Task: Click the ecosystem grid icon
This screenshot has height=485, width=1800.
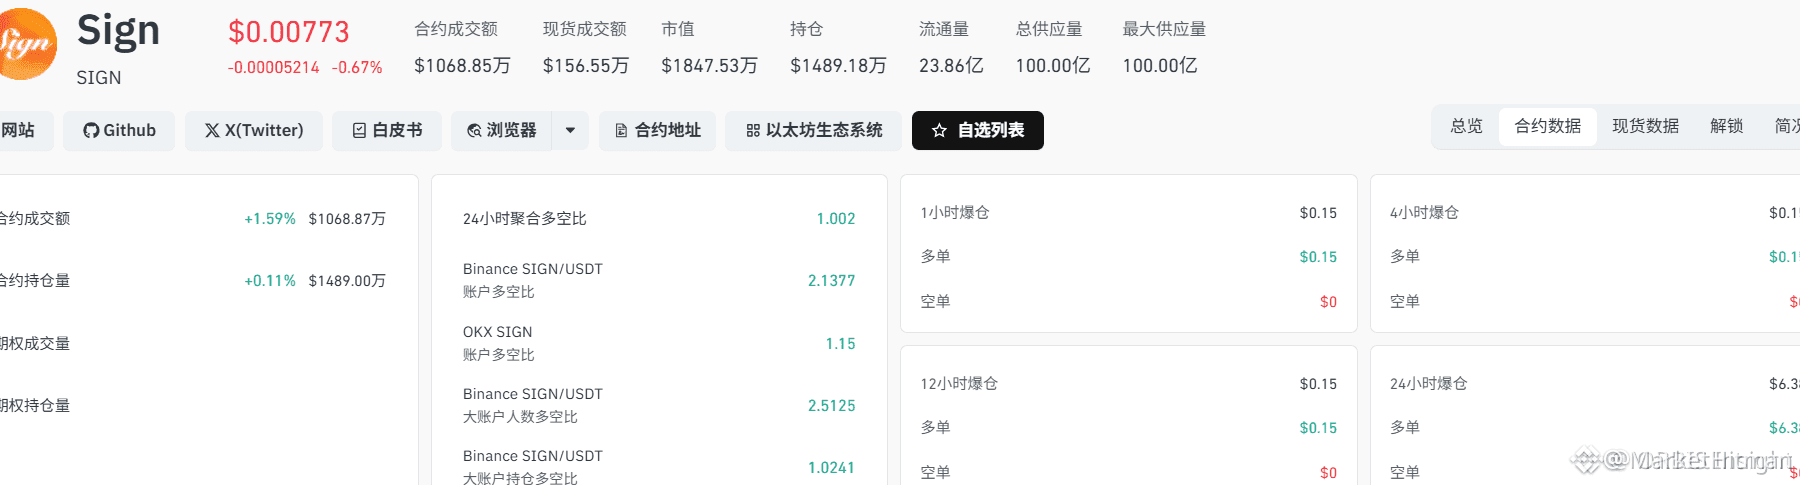Action: [x=753, y=131]
